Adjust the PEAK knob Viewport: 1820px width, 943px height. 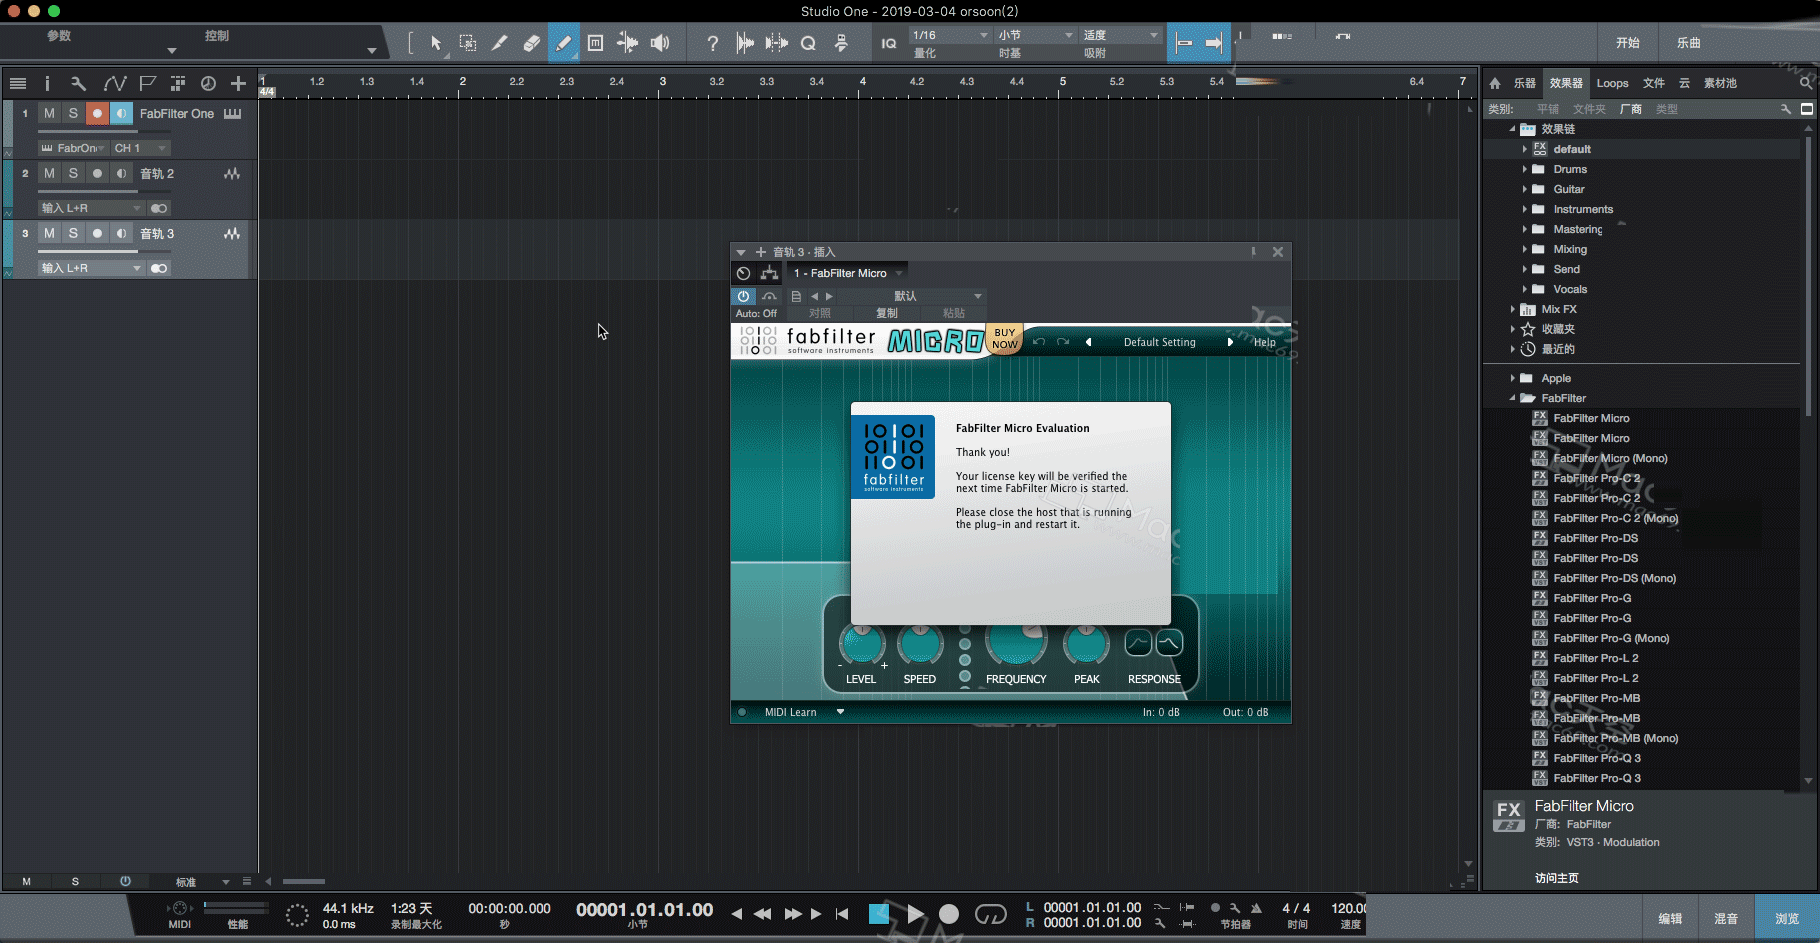pyautogui.click(x=1086, y=645)
